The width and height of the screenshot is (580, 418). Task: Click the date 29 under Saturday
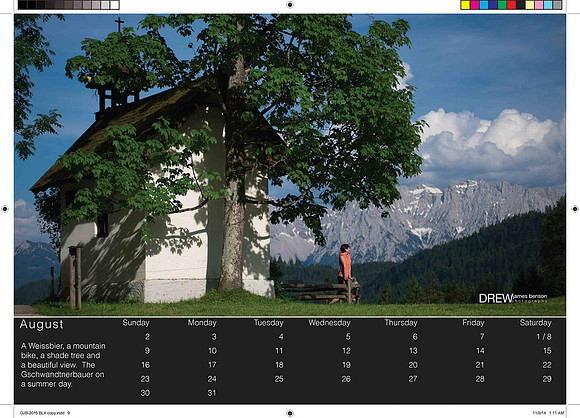point(547,379)
